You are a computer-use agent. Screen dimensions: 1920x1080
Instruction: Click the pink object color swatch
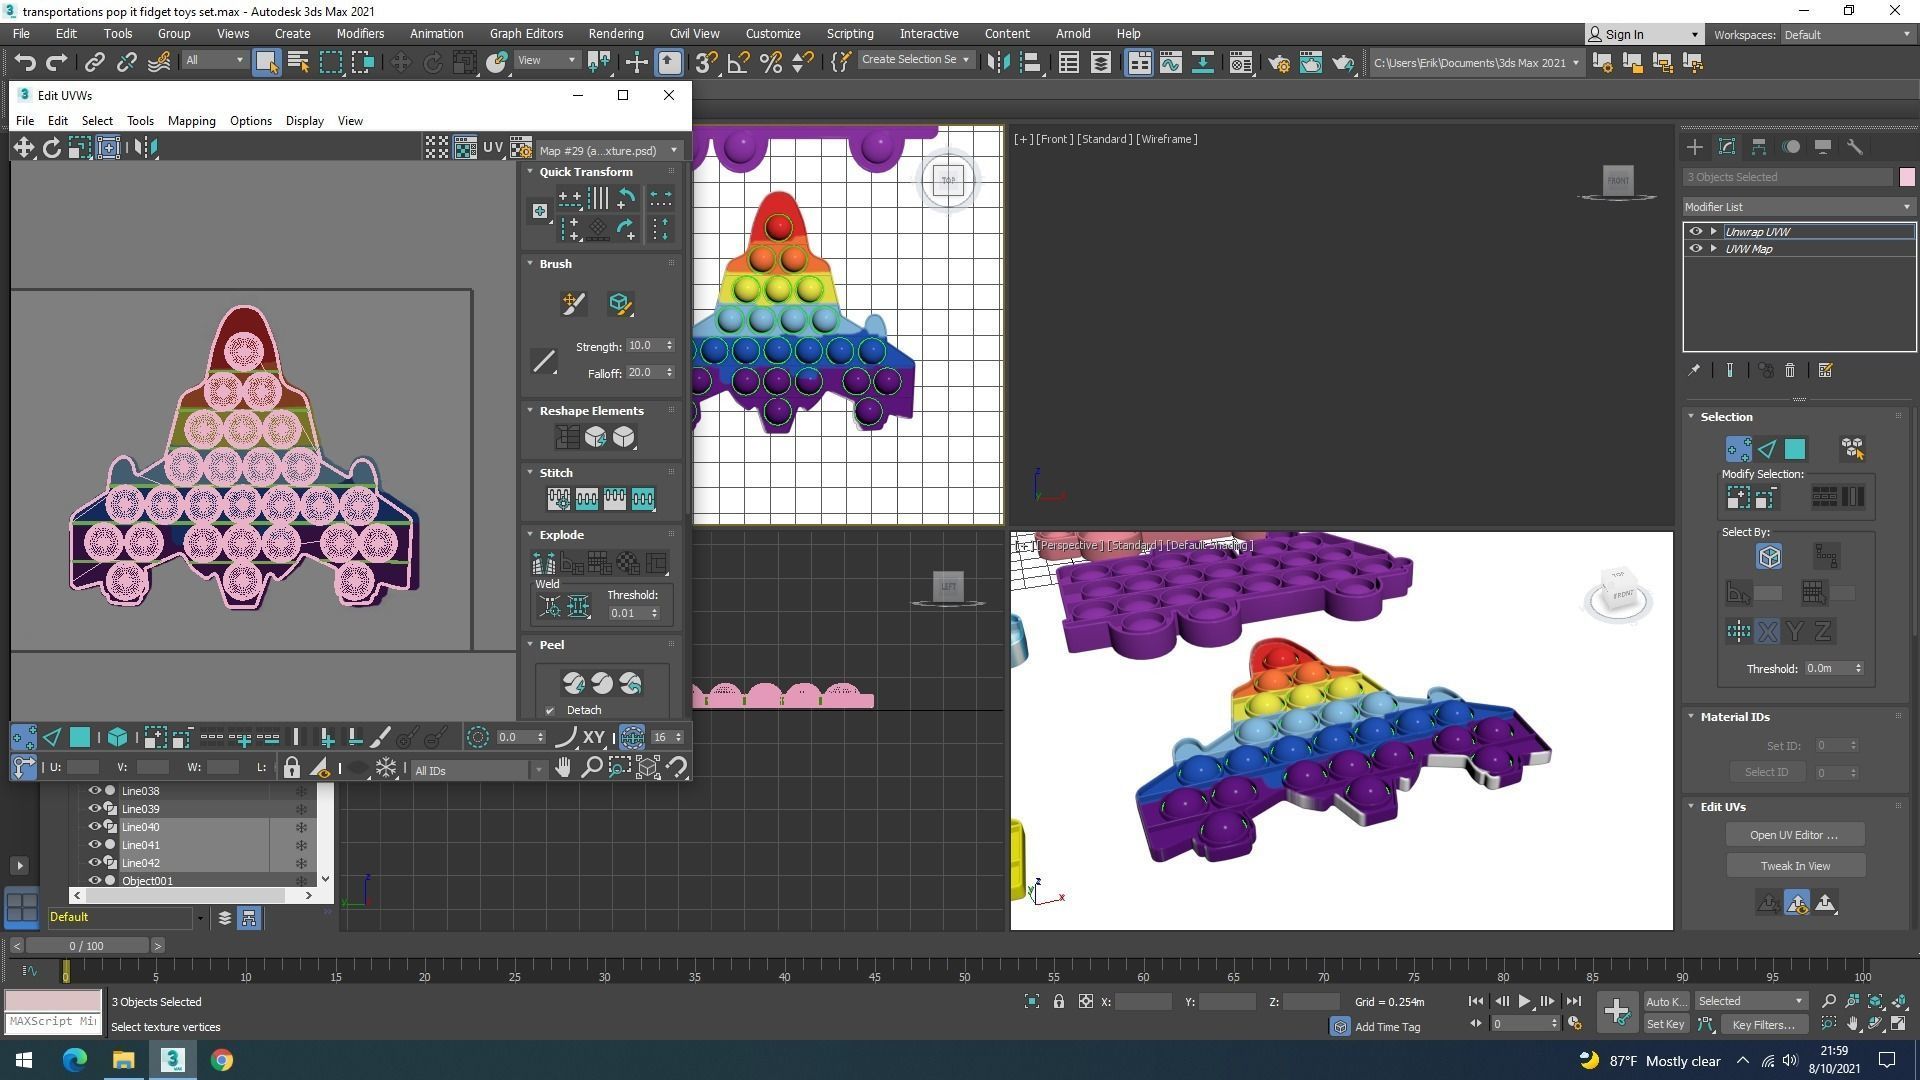(x=1906, y=177)
